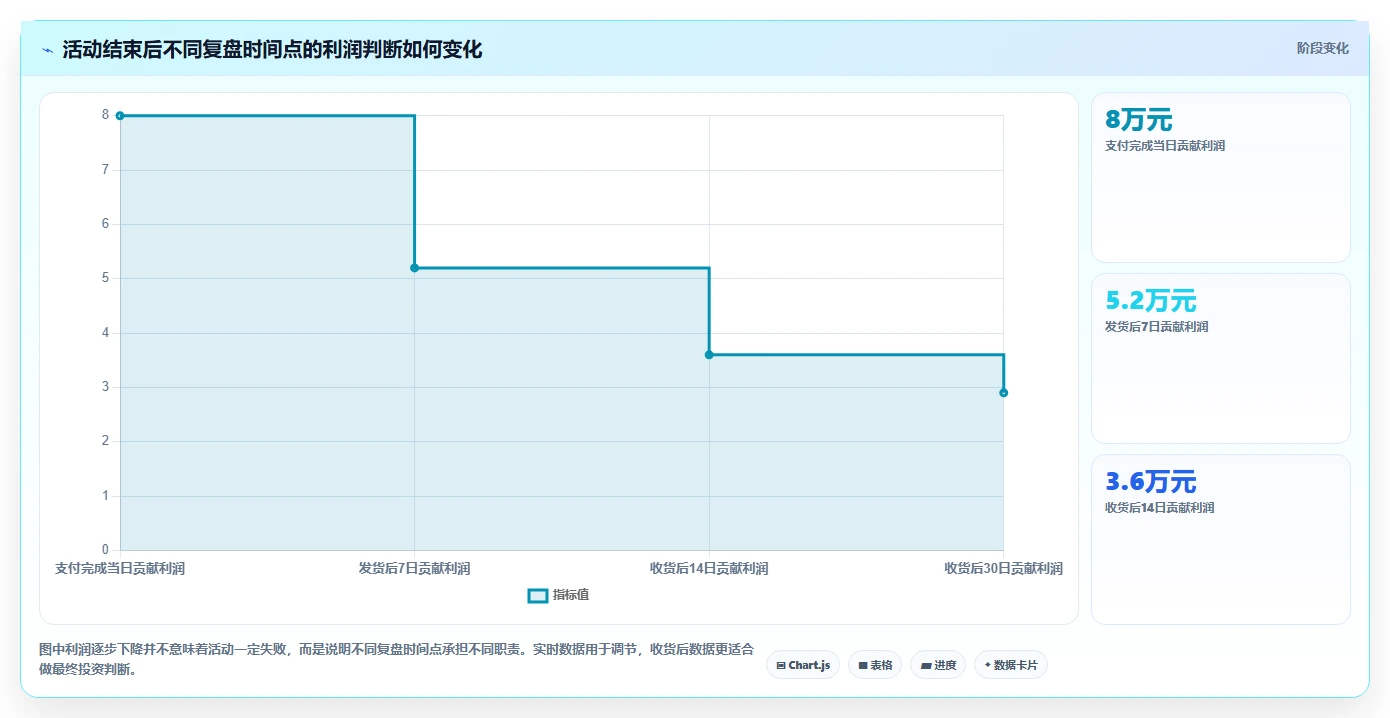
Task: Select the 进度 tag button
Action: pyautogui.click(x=938, y=665)
